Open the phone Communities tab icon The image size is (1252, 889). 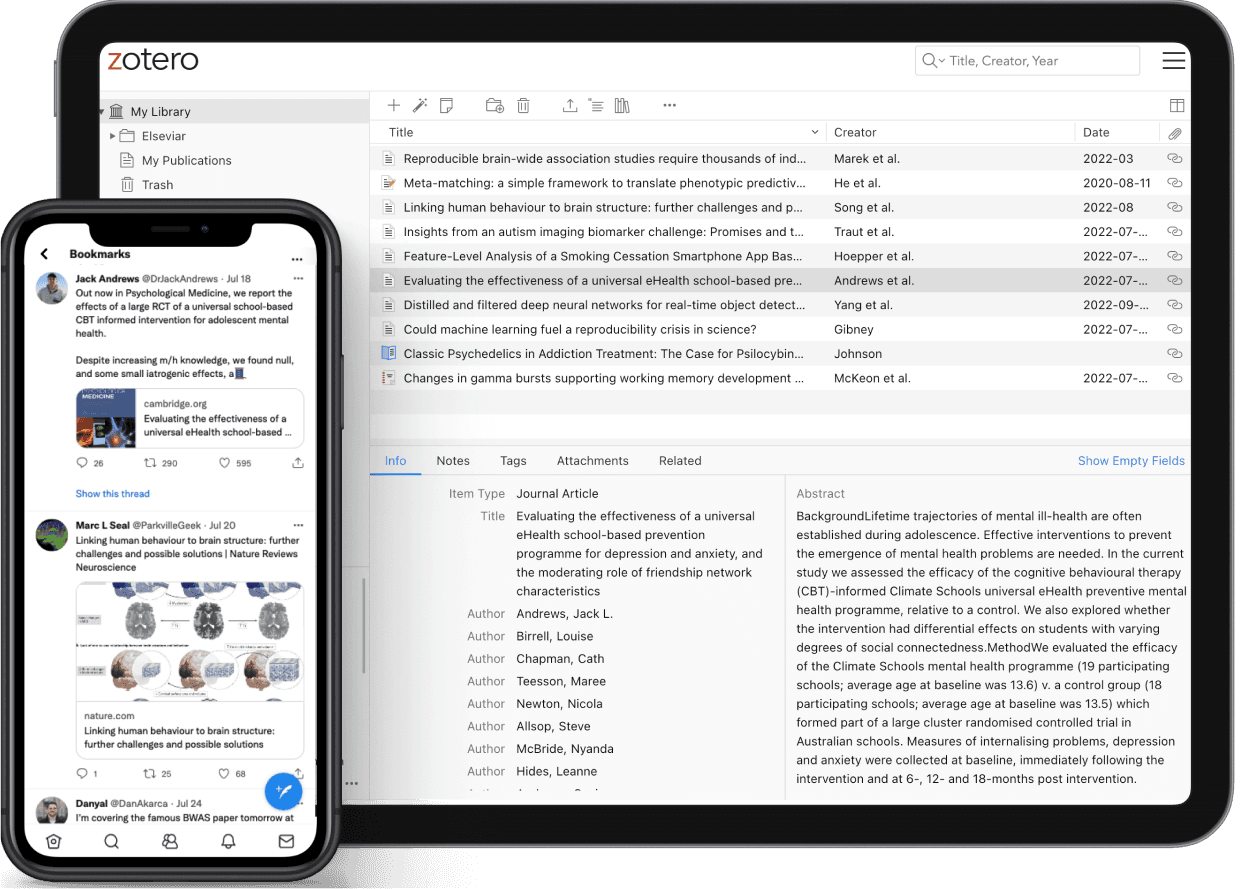(169, 842)
